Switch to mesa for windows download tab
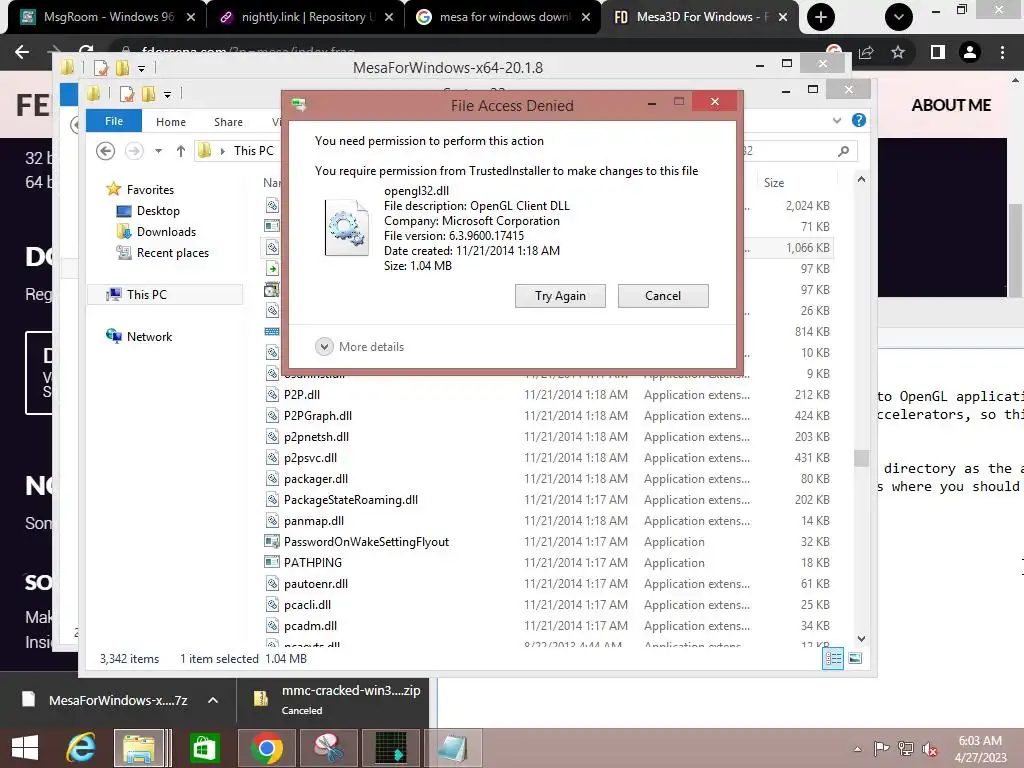This screenshot has height=768, width=1024. click(502, 17)
